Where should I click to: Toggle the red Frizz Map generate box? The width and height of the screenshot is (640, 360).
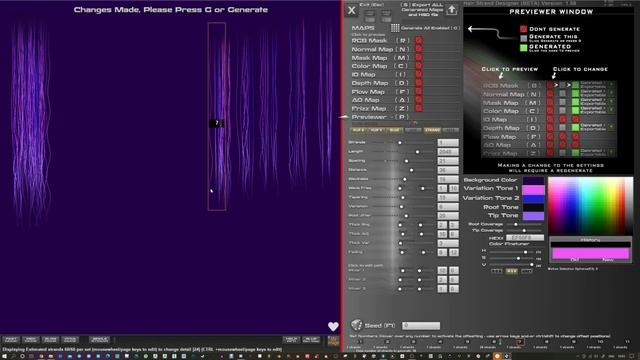click(x=418, y=108)
